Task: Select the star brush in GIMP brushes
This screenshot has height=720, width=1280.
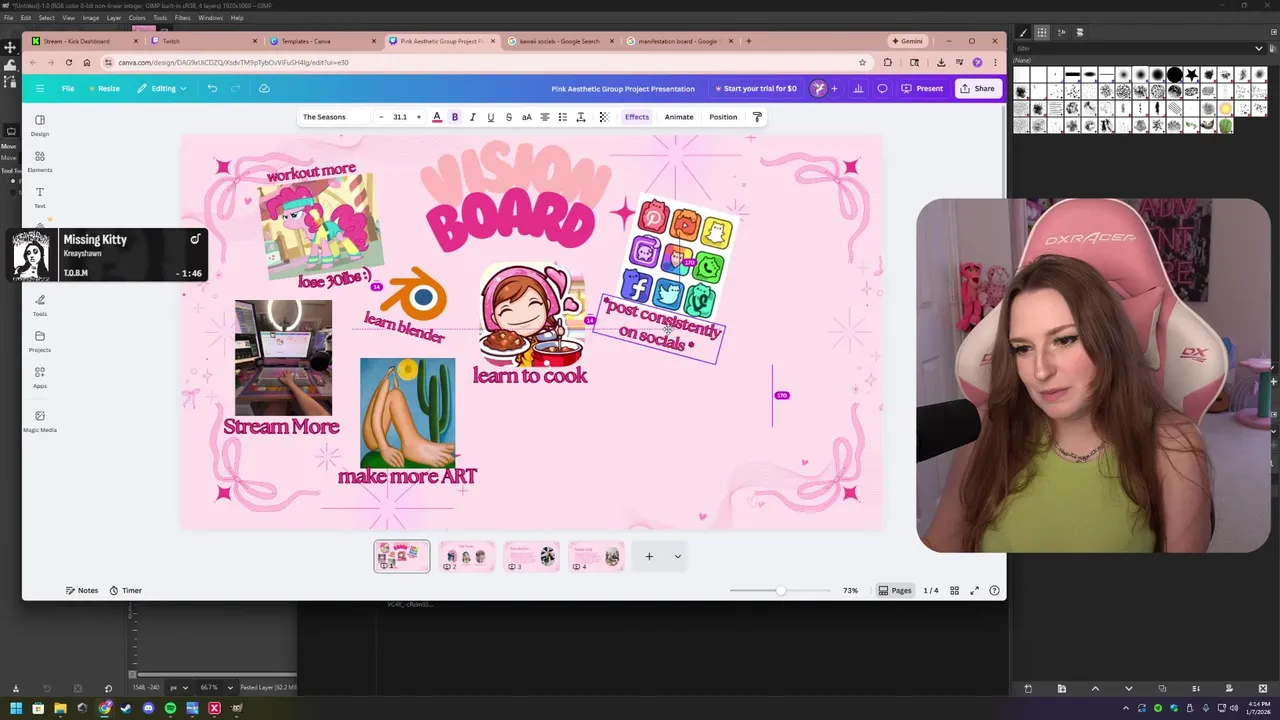Action: [1192, 75]
